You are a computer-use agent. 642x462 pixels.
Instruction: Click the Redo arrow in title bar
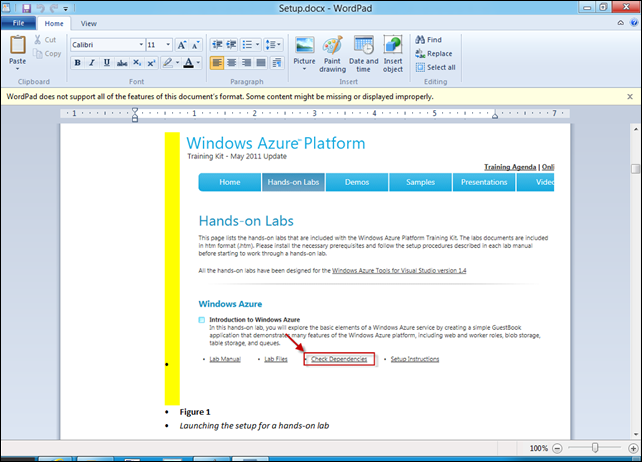pos(54,8)
